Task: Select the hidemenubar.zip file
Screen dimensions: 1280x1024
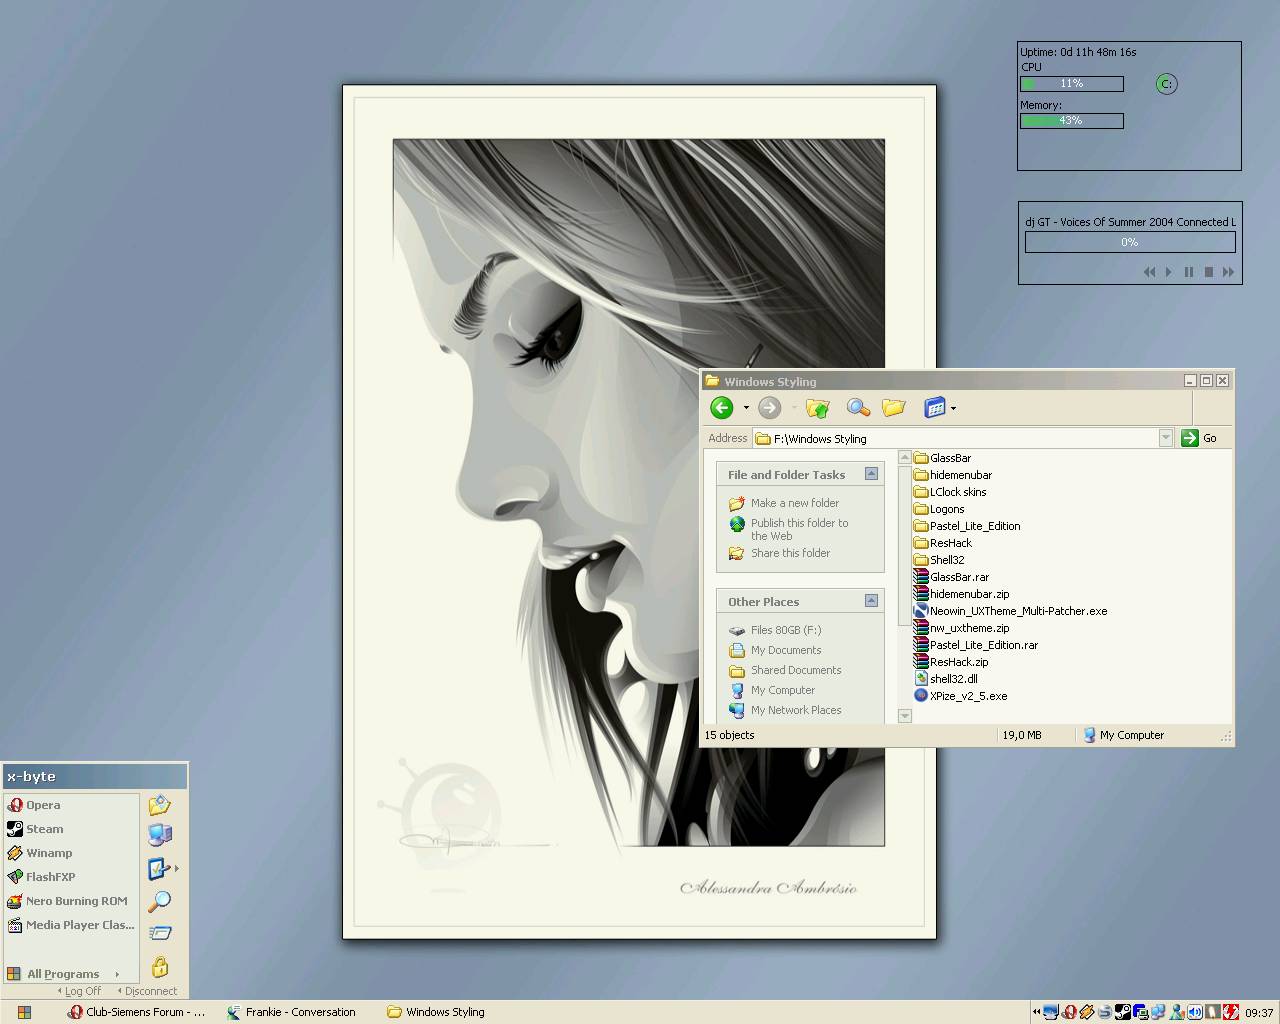Action: pyautogui.click(x=962, y=594)
